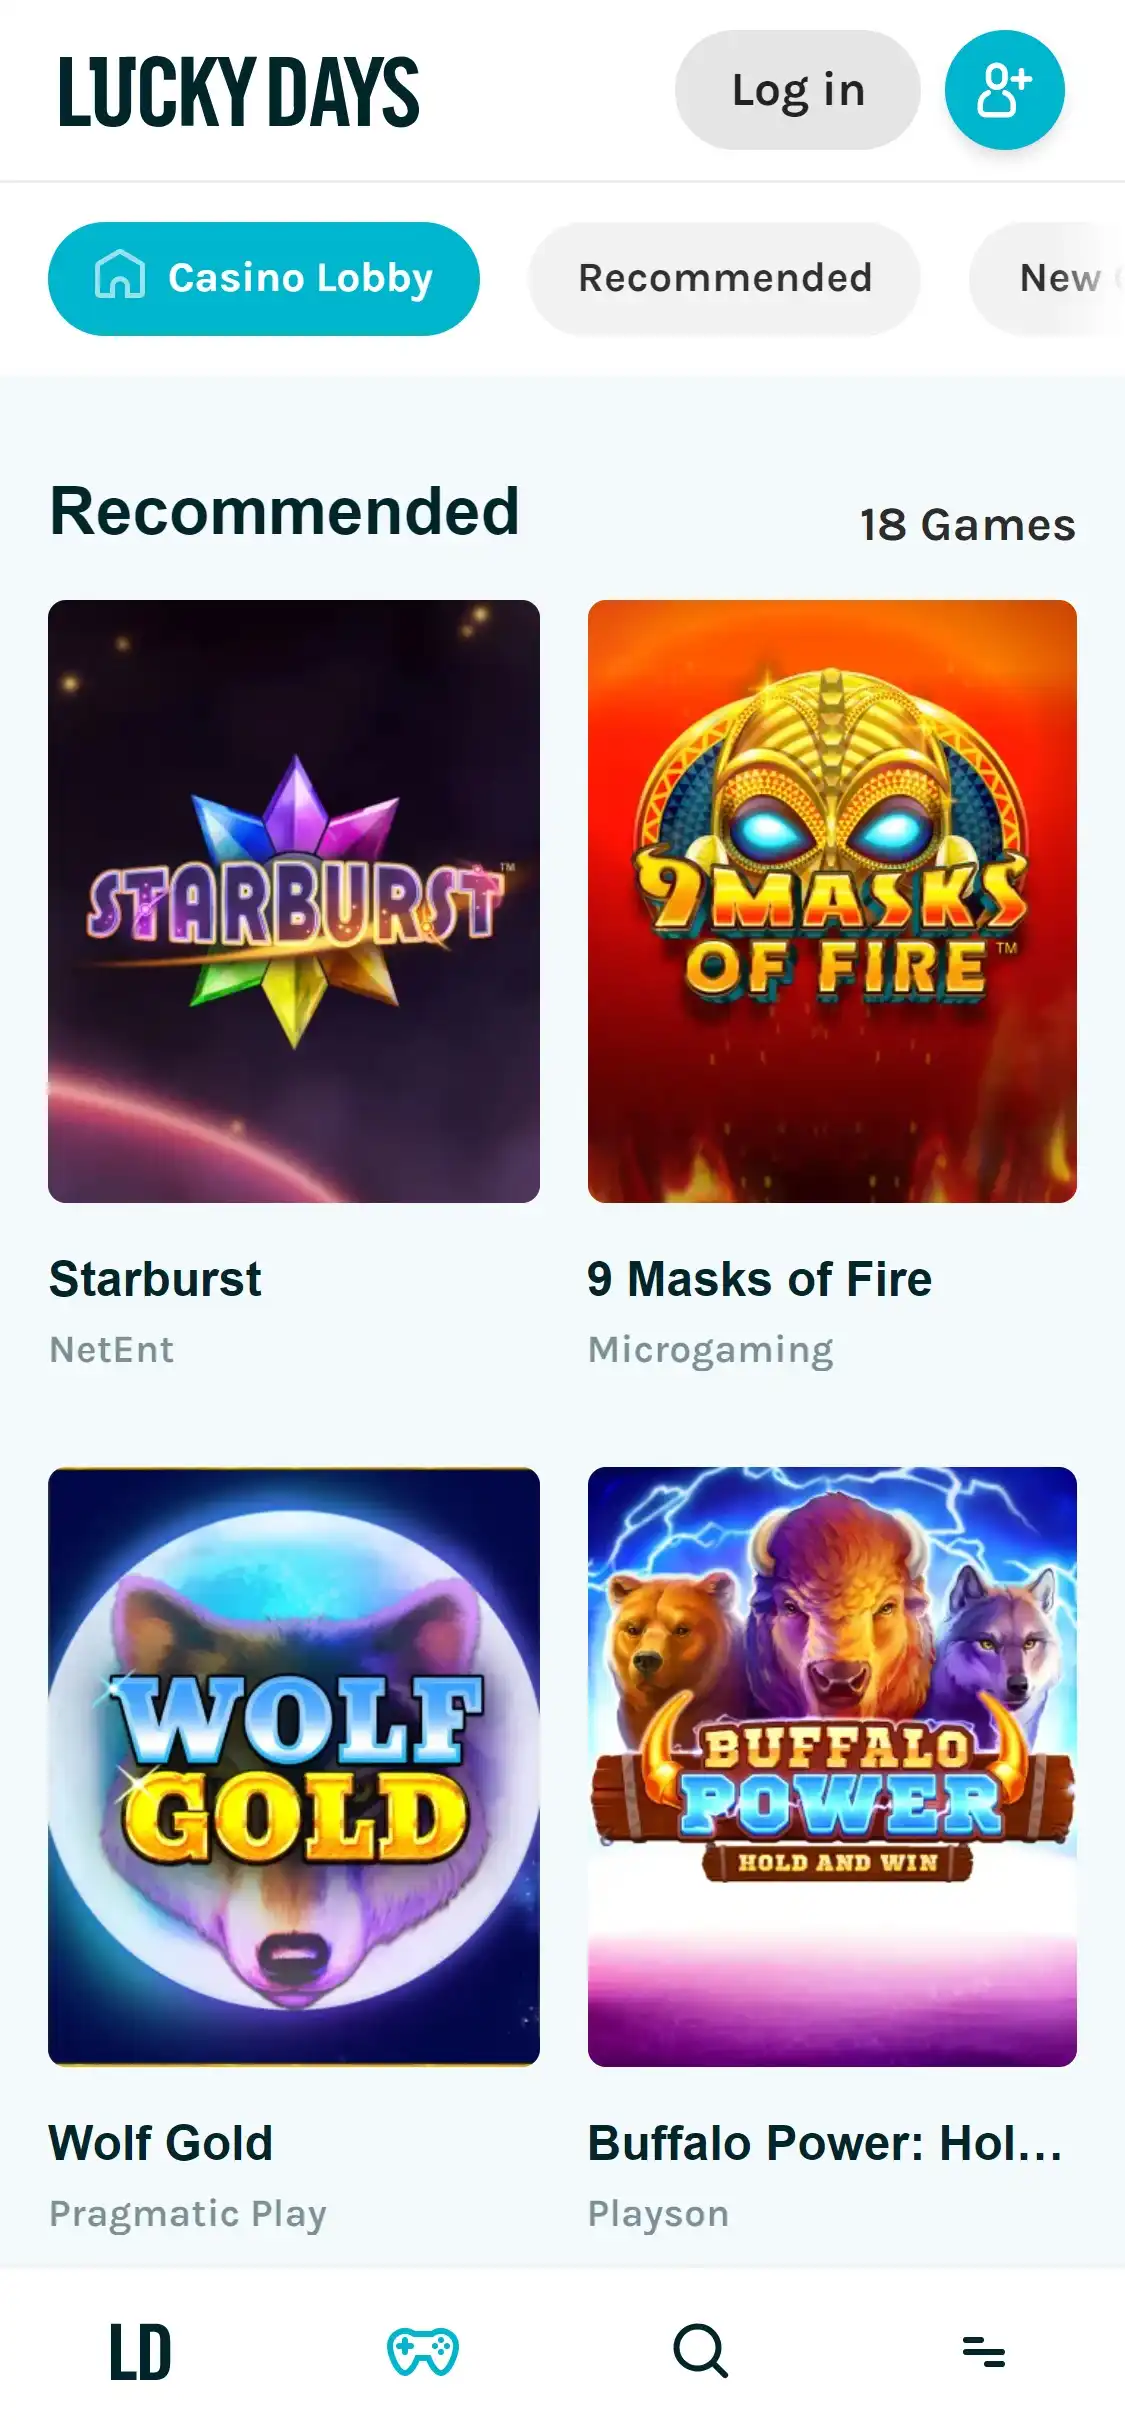Select the Casino Lobby tab
The width and height of the screenshot is (1125, 2436).
(x=264, y=279)
